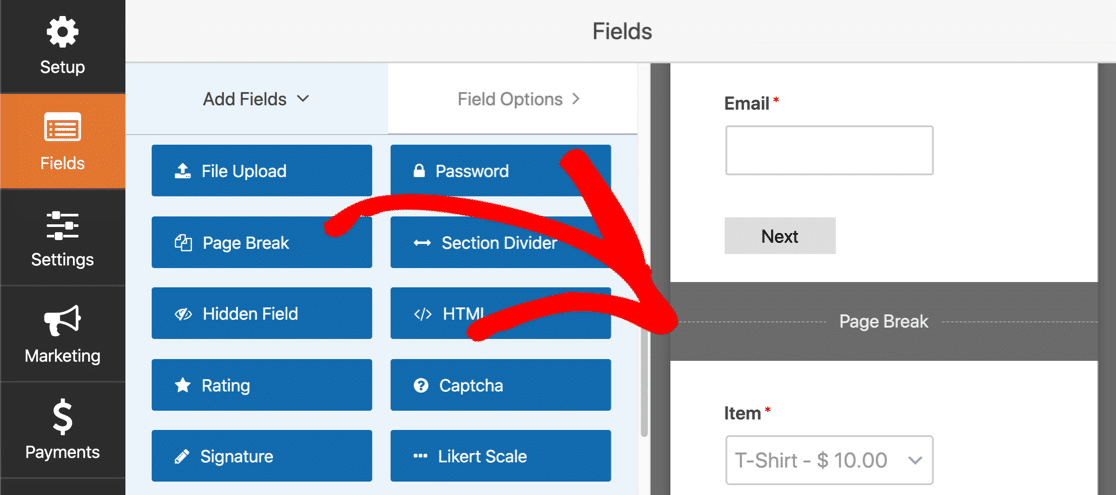The width and height of the screenshot is (1116, 495).
Task: Click the Rating star icon
Action: (182, 385)
